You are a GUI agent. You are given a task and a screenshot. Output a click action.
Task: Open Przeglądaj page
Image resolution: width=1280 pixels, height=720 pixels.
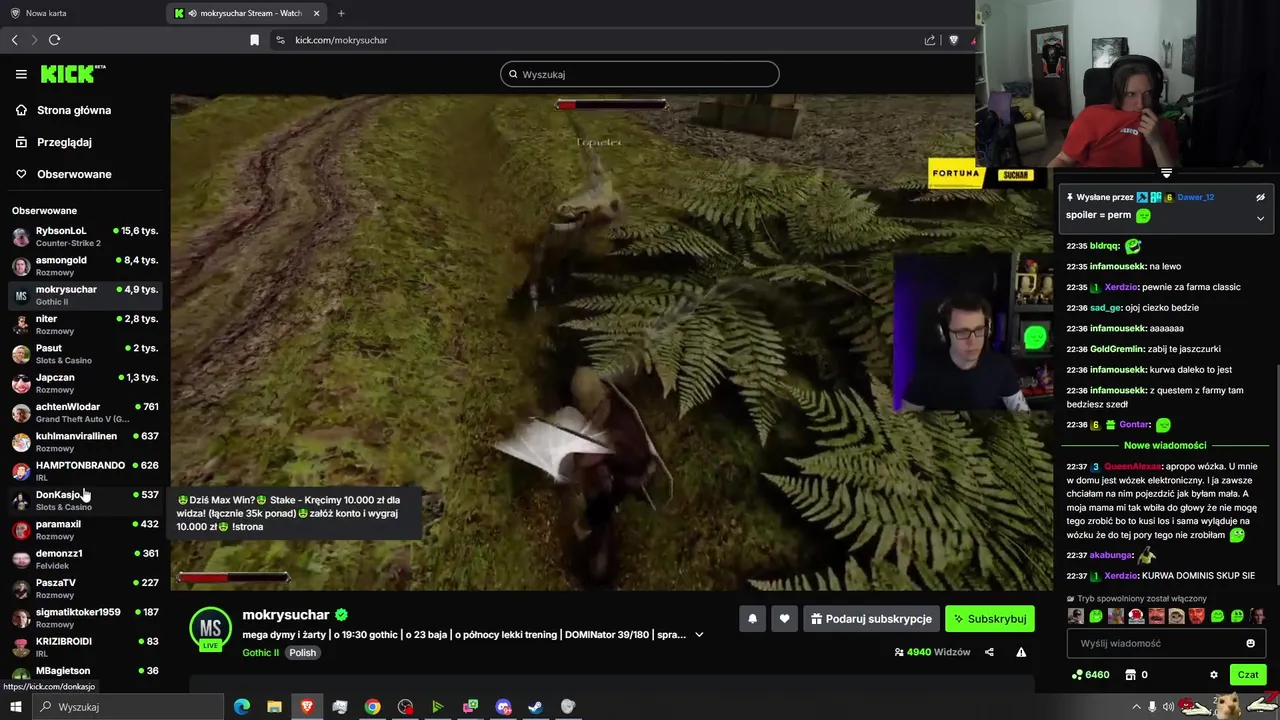pyautogui.click(x=64, y=142)
